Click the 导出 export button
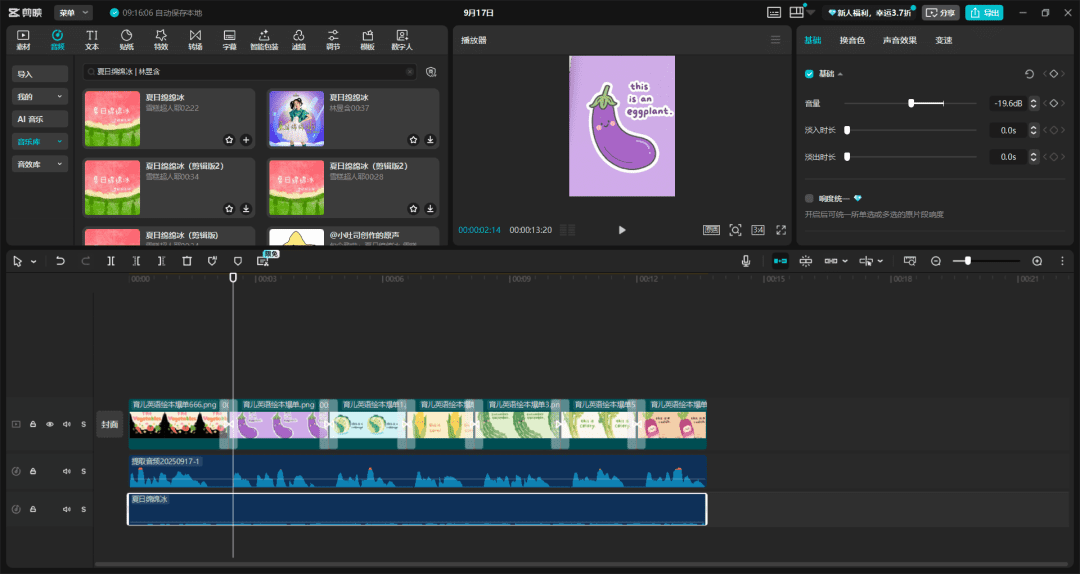Screen dimensions: 1080x574 pos(984,12)
